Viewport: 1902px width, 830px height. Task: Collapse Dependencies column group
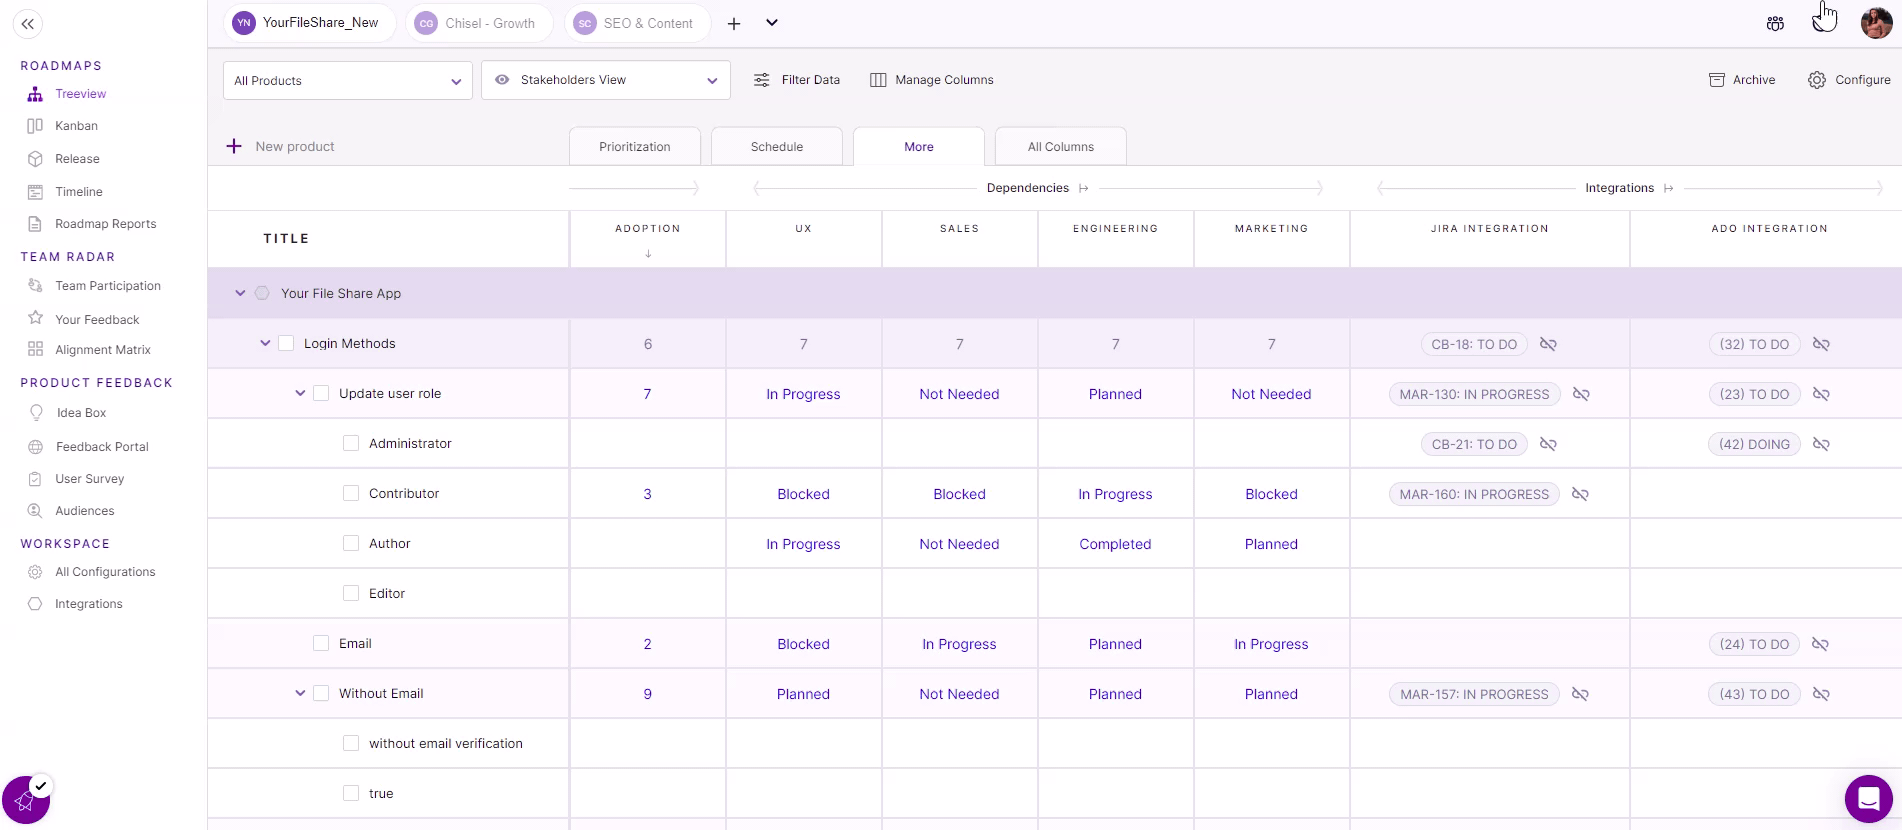pos(1084,188)
